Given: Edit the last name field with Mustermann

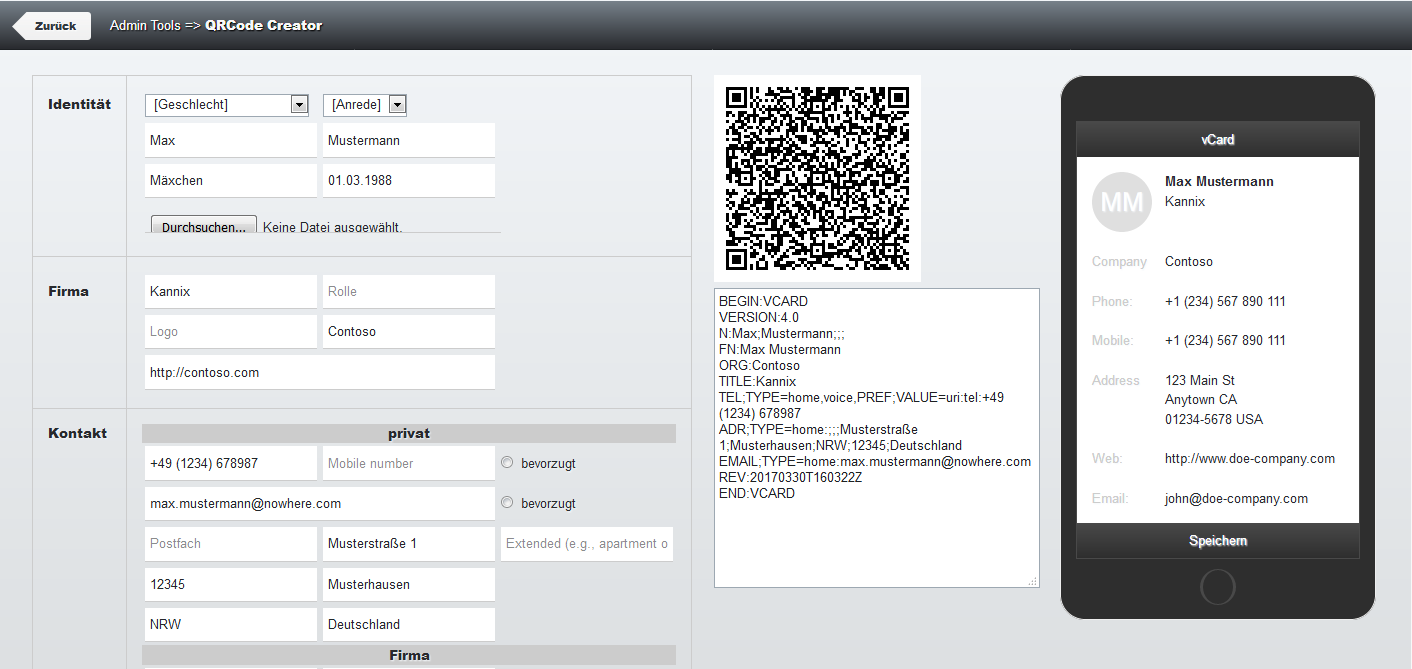Looking at the screenshot, I should tap(409, 141).
